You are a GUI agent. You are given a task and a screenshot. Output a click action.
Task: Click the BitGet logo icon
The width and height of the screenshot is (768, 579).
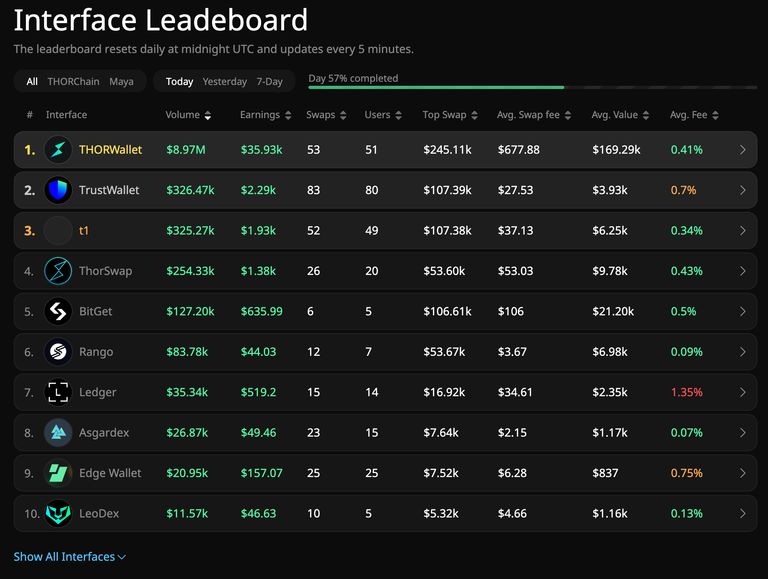coord(58,311)
